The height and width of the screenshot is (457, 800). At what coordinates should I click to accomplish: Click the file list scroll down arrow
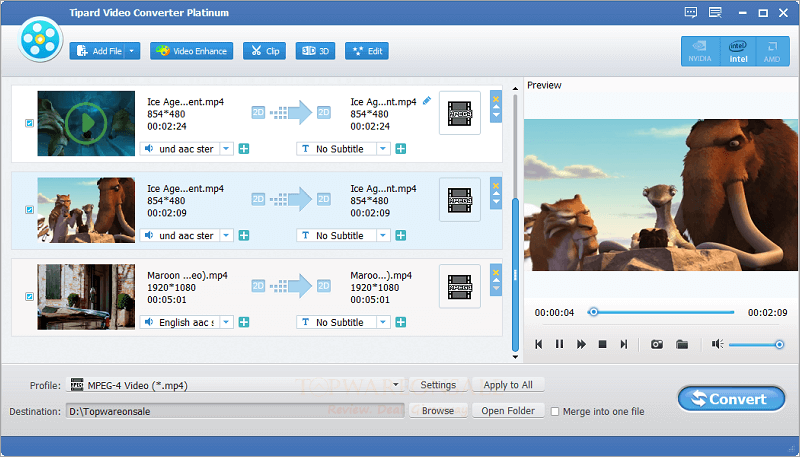[x=515, y=357]
